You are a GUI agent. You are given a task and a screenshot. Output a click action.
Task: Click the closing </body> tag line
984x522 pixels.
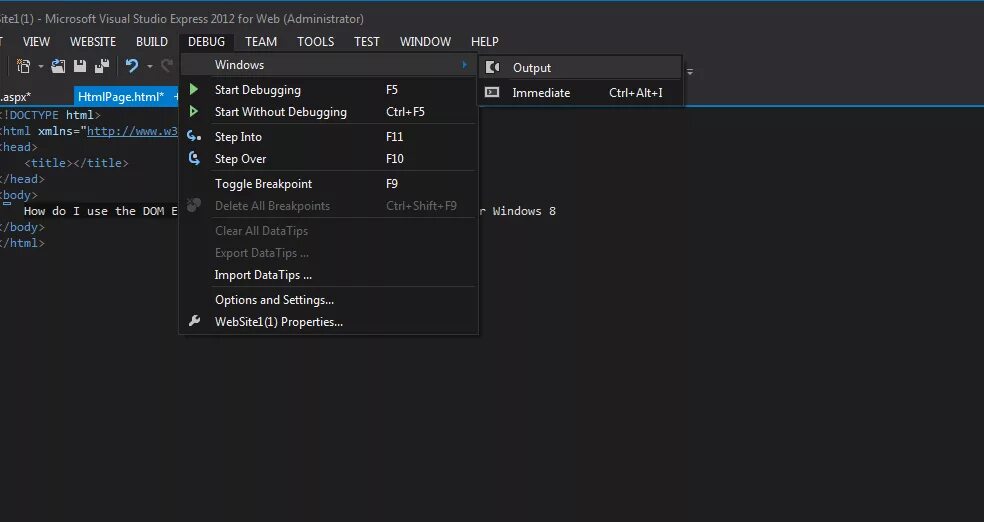22,227
